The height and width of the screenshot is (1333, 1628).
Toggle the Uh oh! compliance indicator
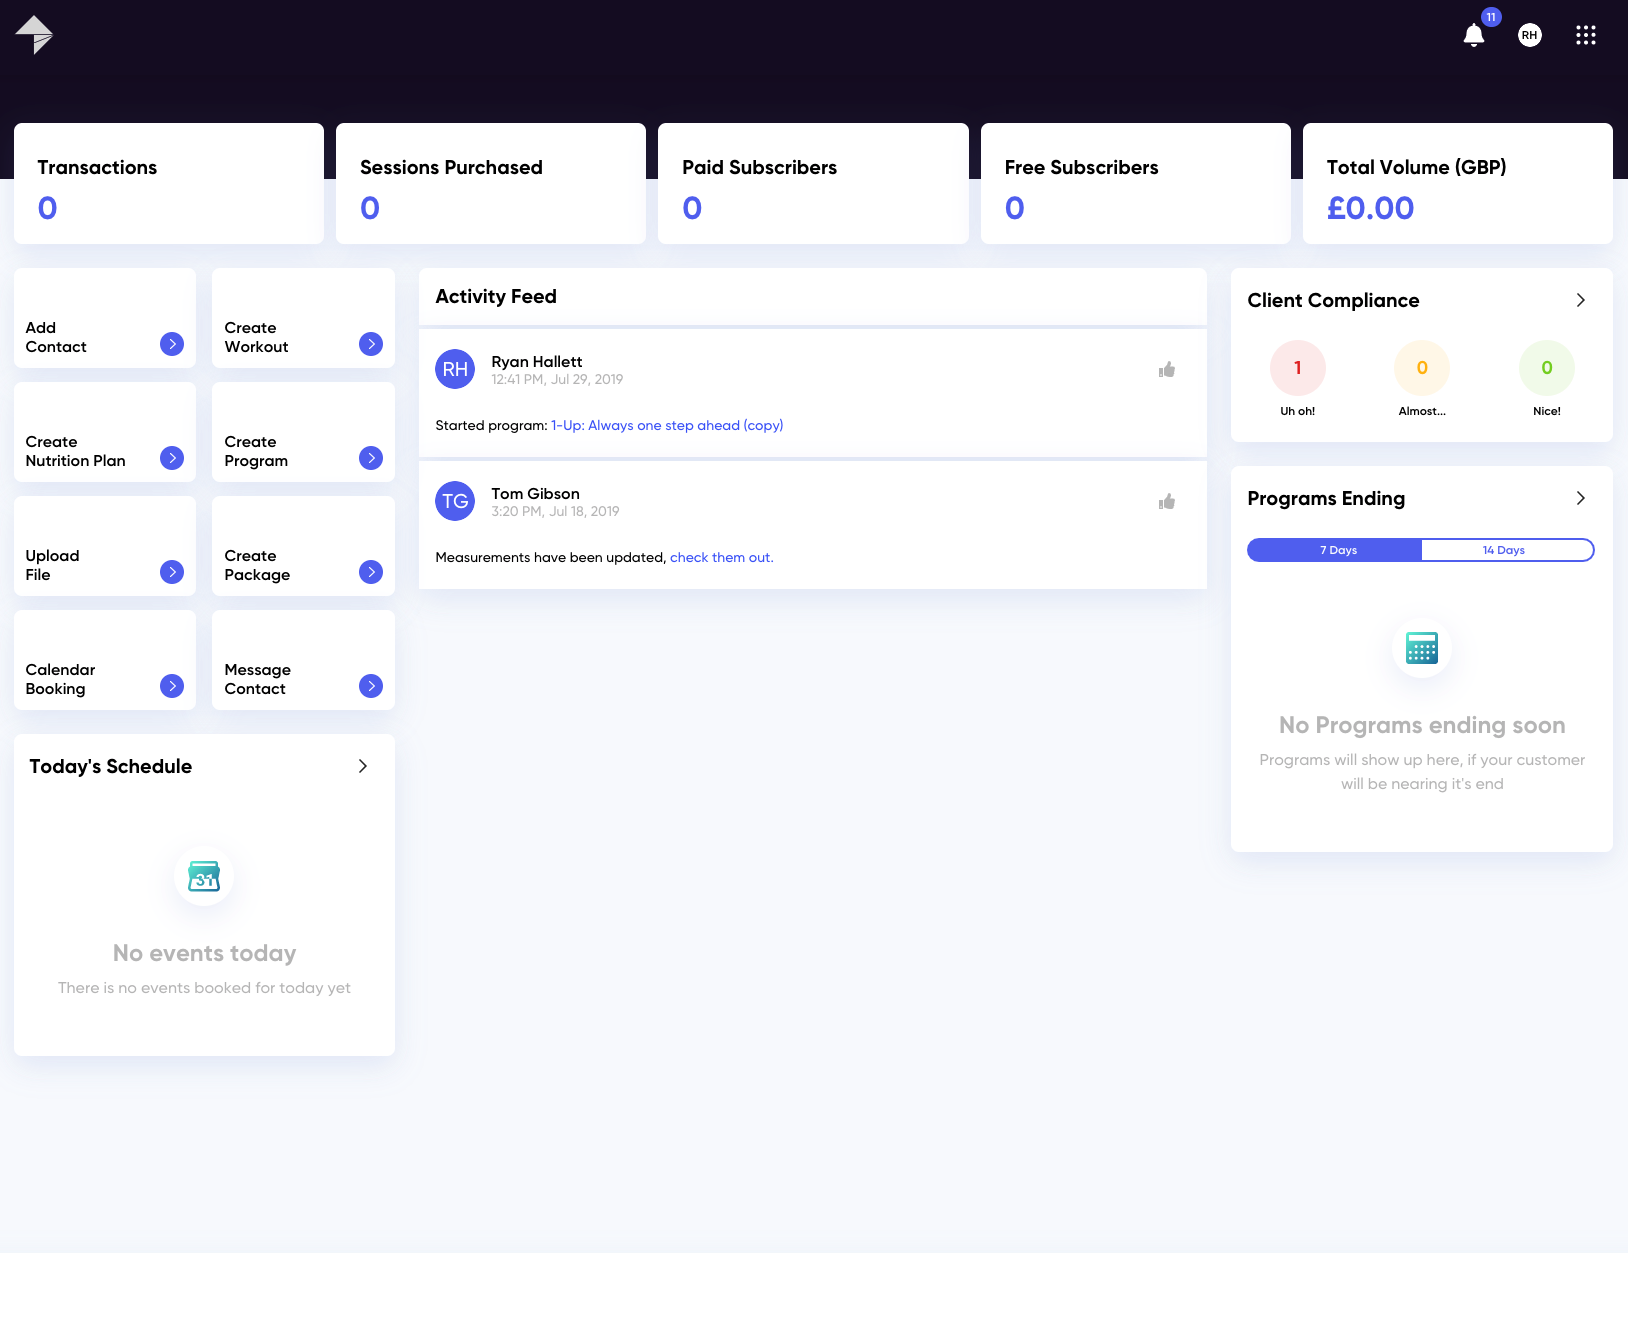click(x=1297, y=367)
